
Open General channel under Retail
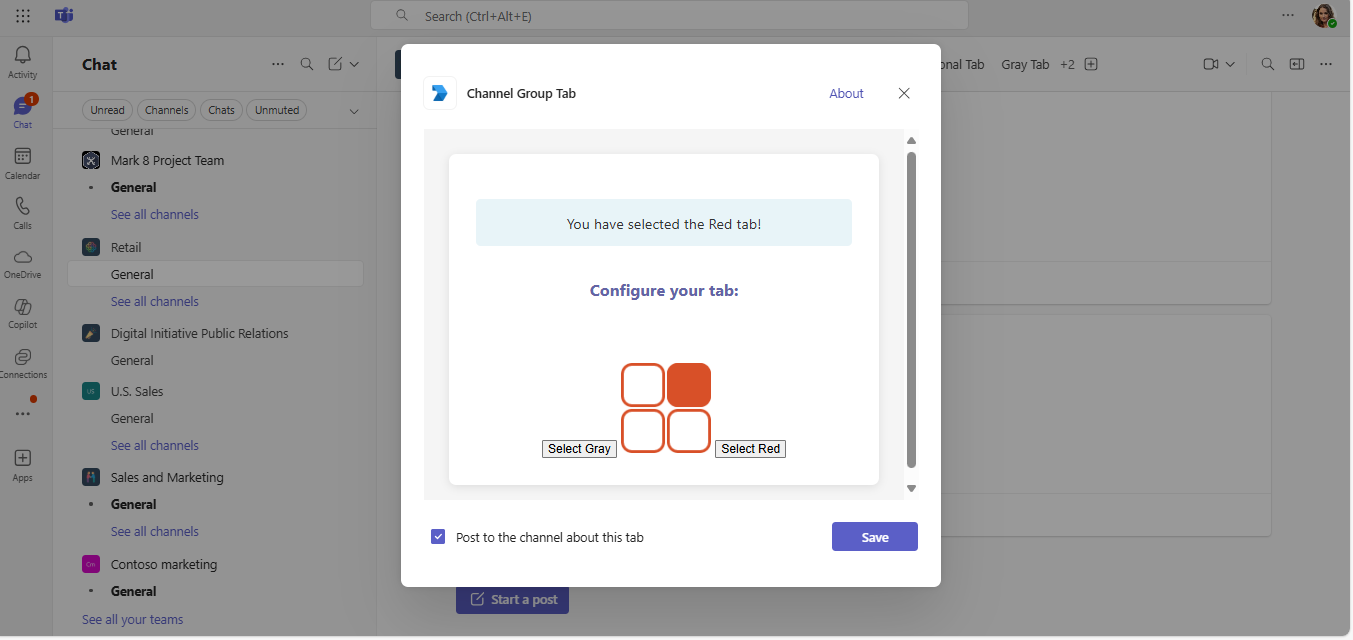pyautogui.click(x=215, y=274)
